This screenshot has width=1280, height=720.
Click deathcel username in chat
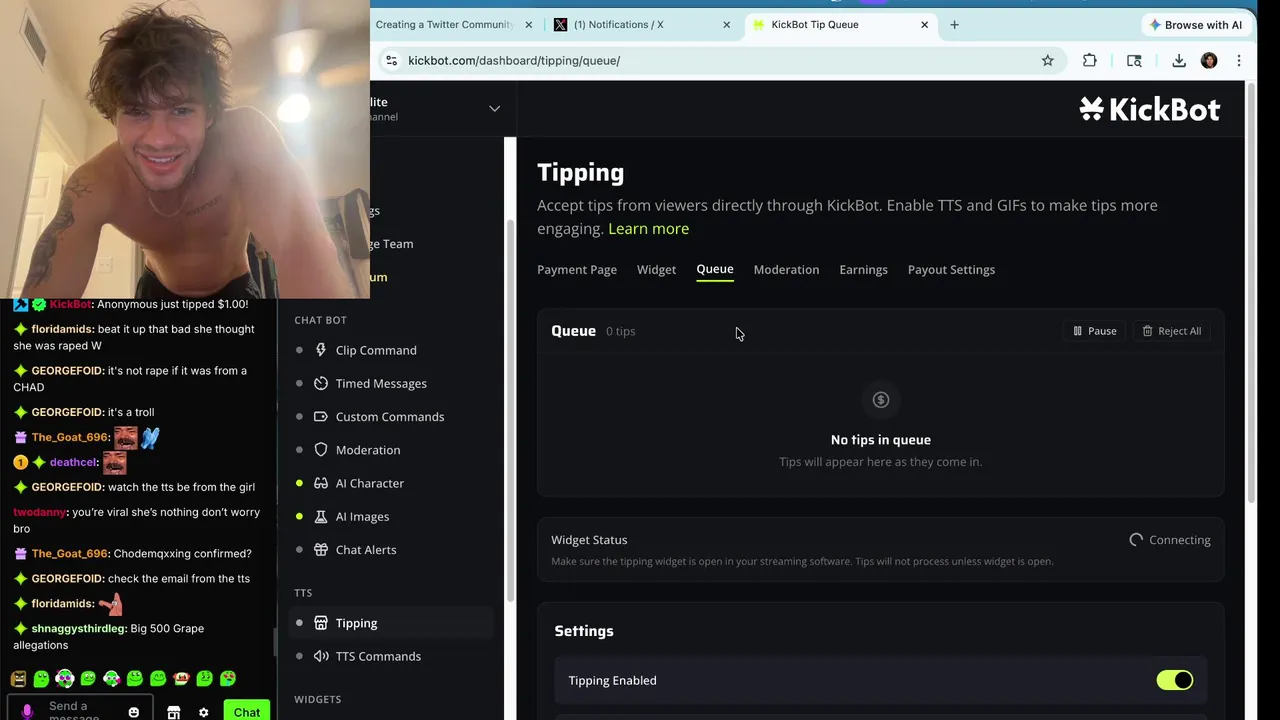pyautogui.click(x=74, y=462)
